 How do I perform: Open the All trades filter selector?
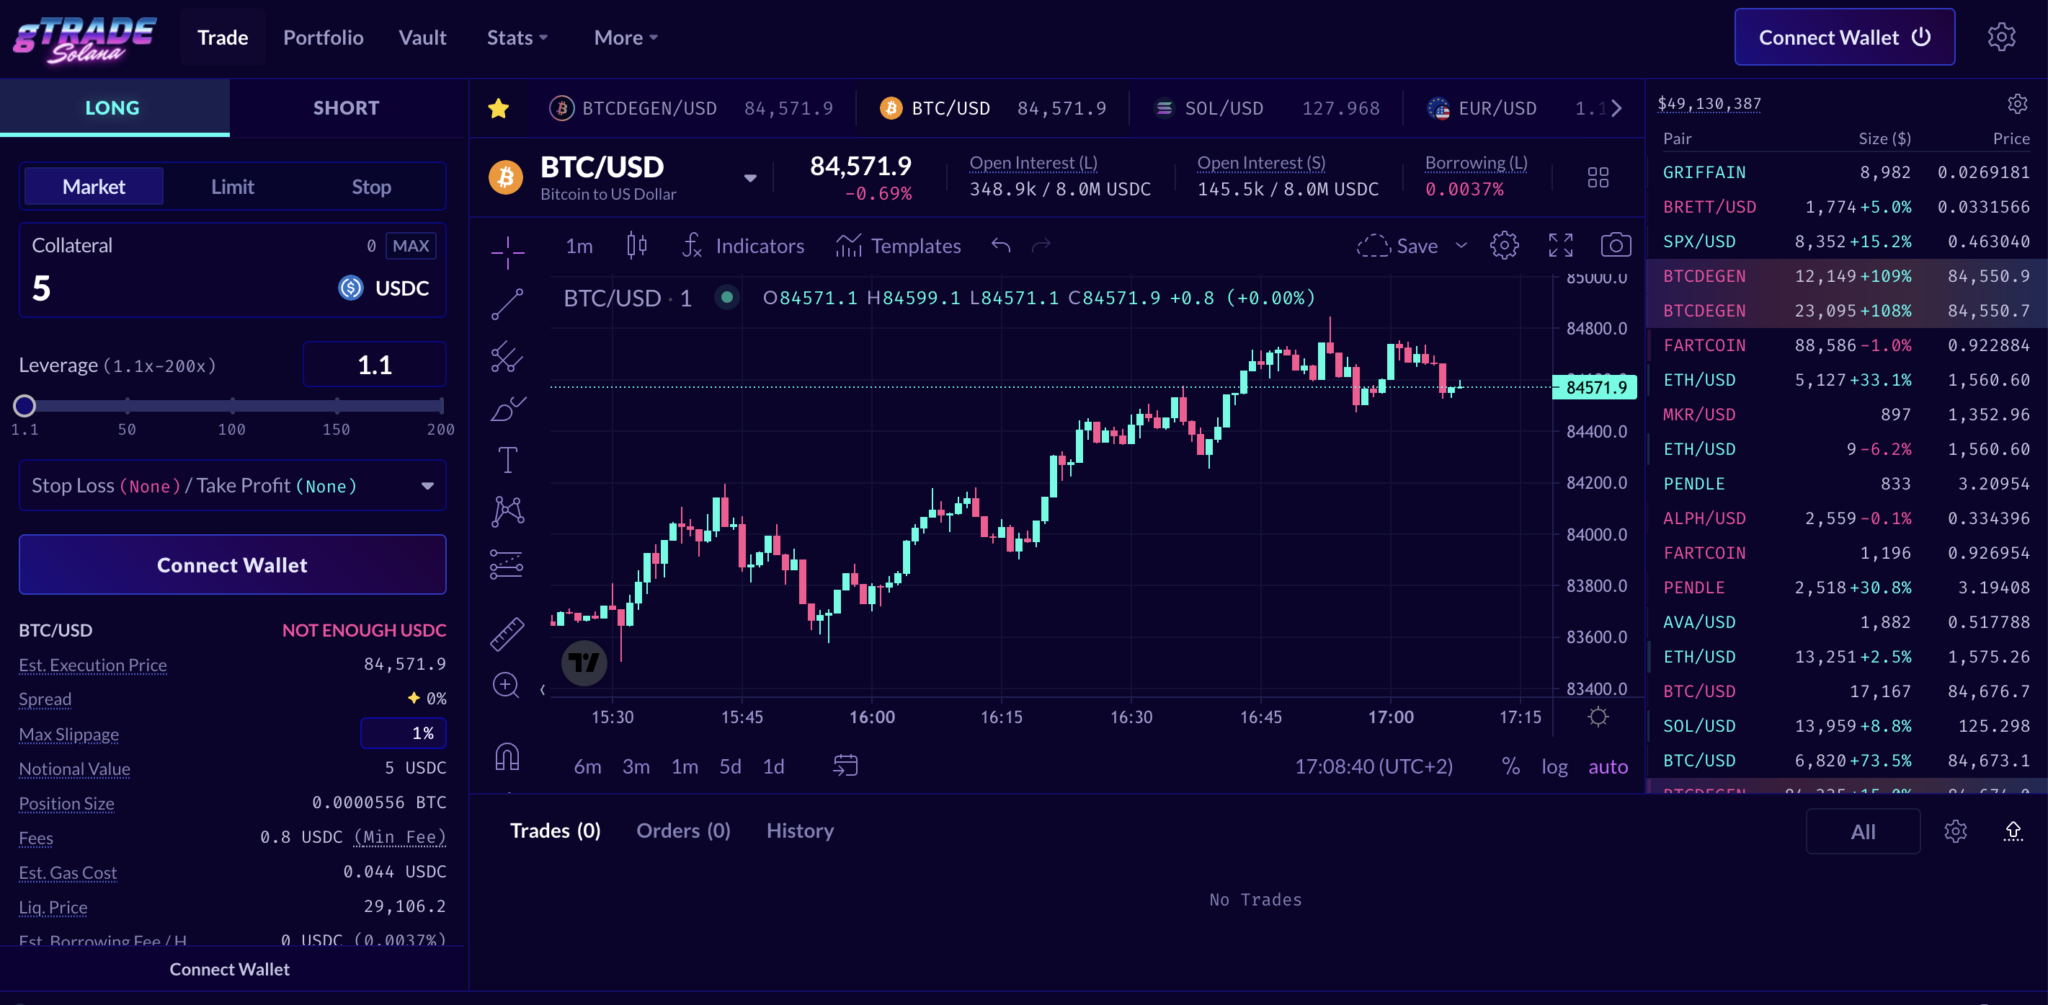pos(1863,832)
